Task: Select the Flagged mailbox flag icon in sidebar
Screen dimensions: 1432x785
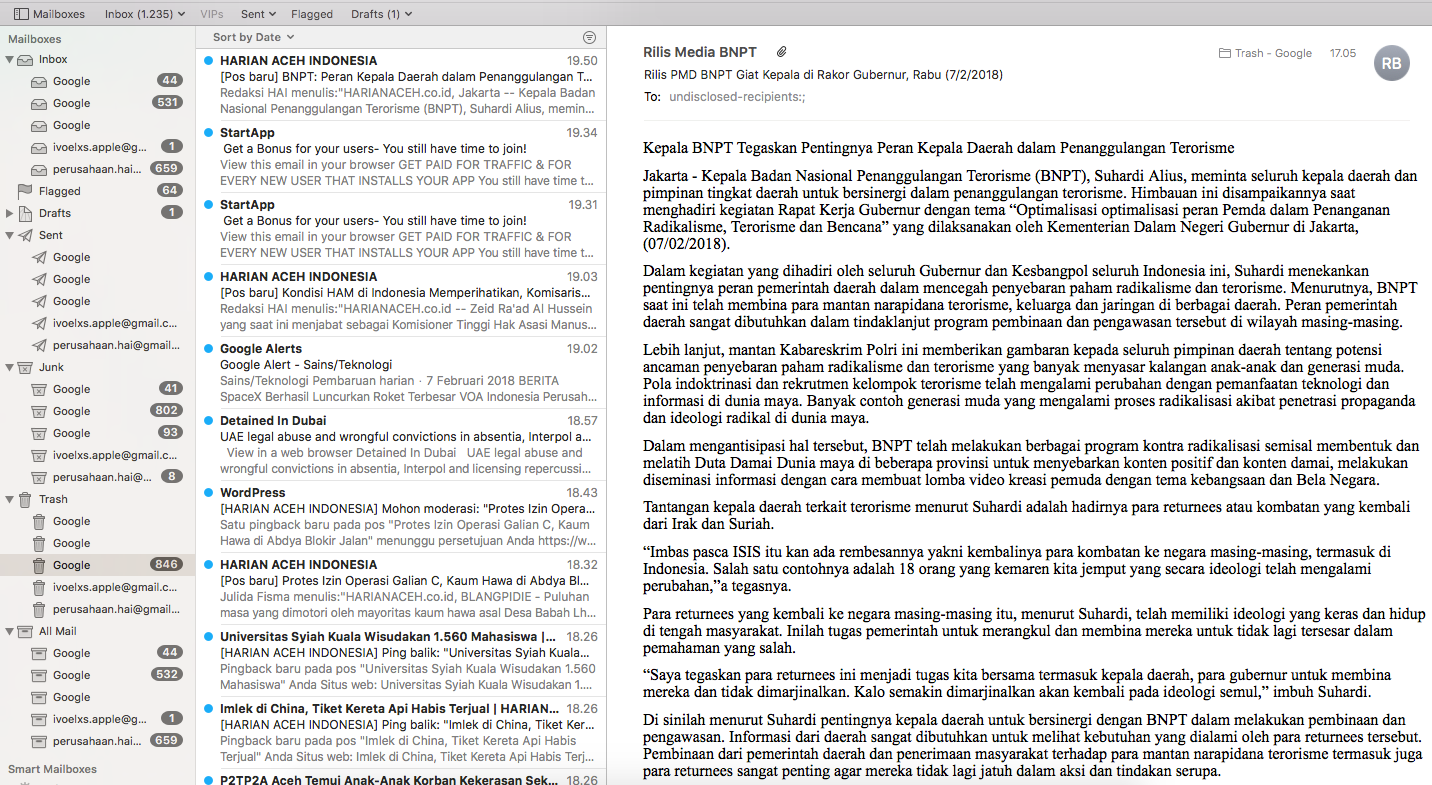Action: 25,191
